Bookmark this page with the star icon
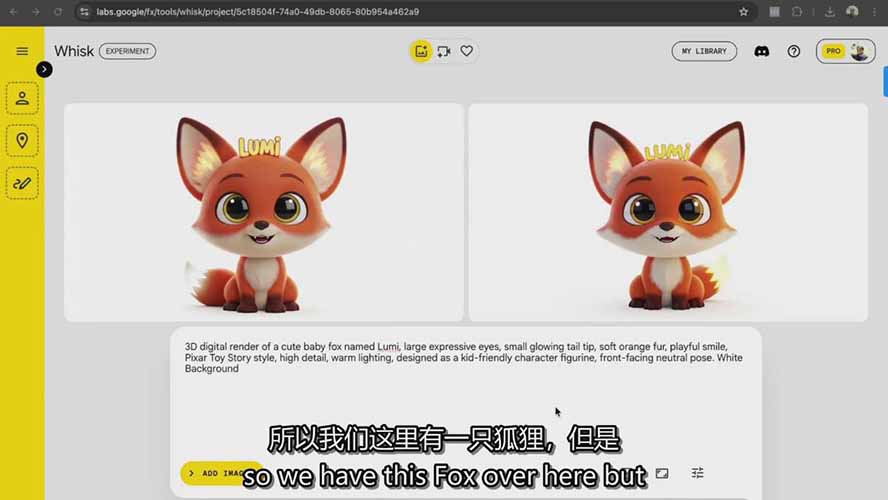The image size is (888, 500). point(744,12)
